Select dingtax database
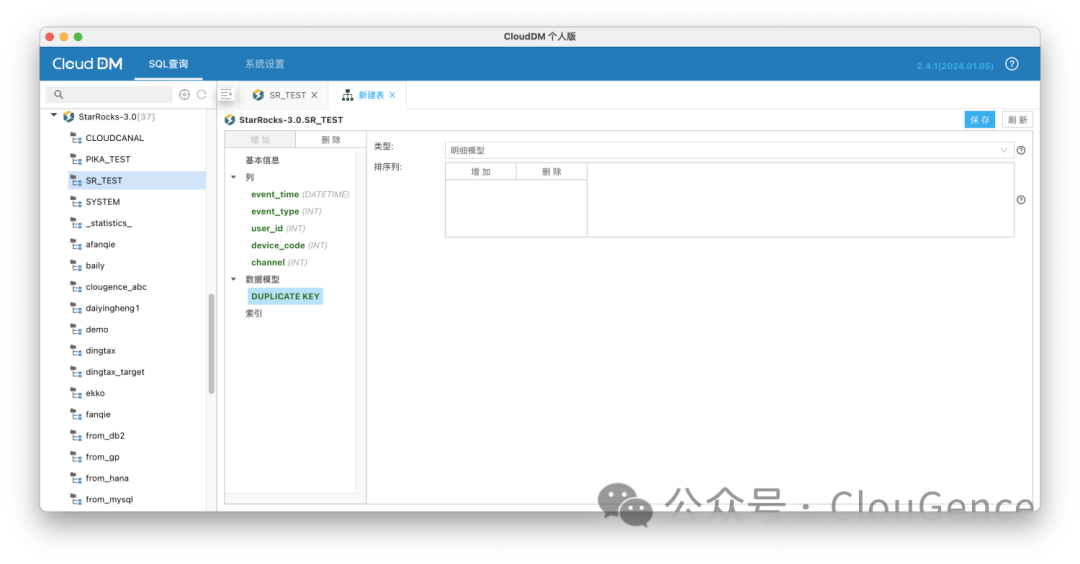The image size is (1080, 564). coord(101,351)
